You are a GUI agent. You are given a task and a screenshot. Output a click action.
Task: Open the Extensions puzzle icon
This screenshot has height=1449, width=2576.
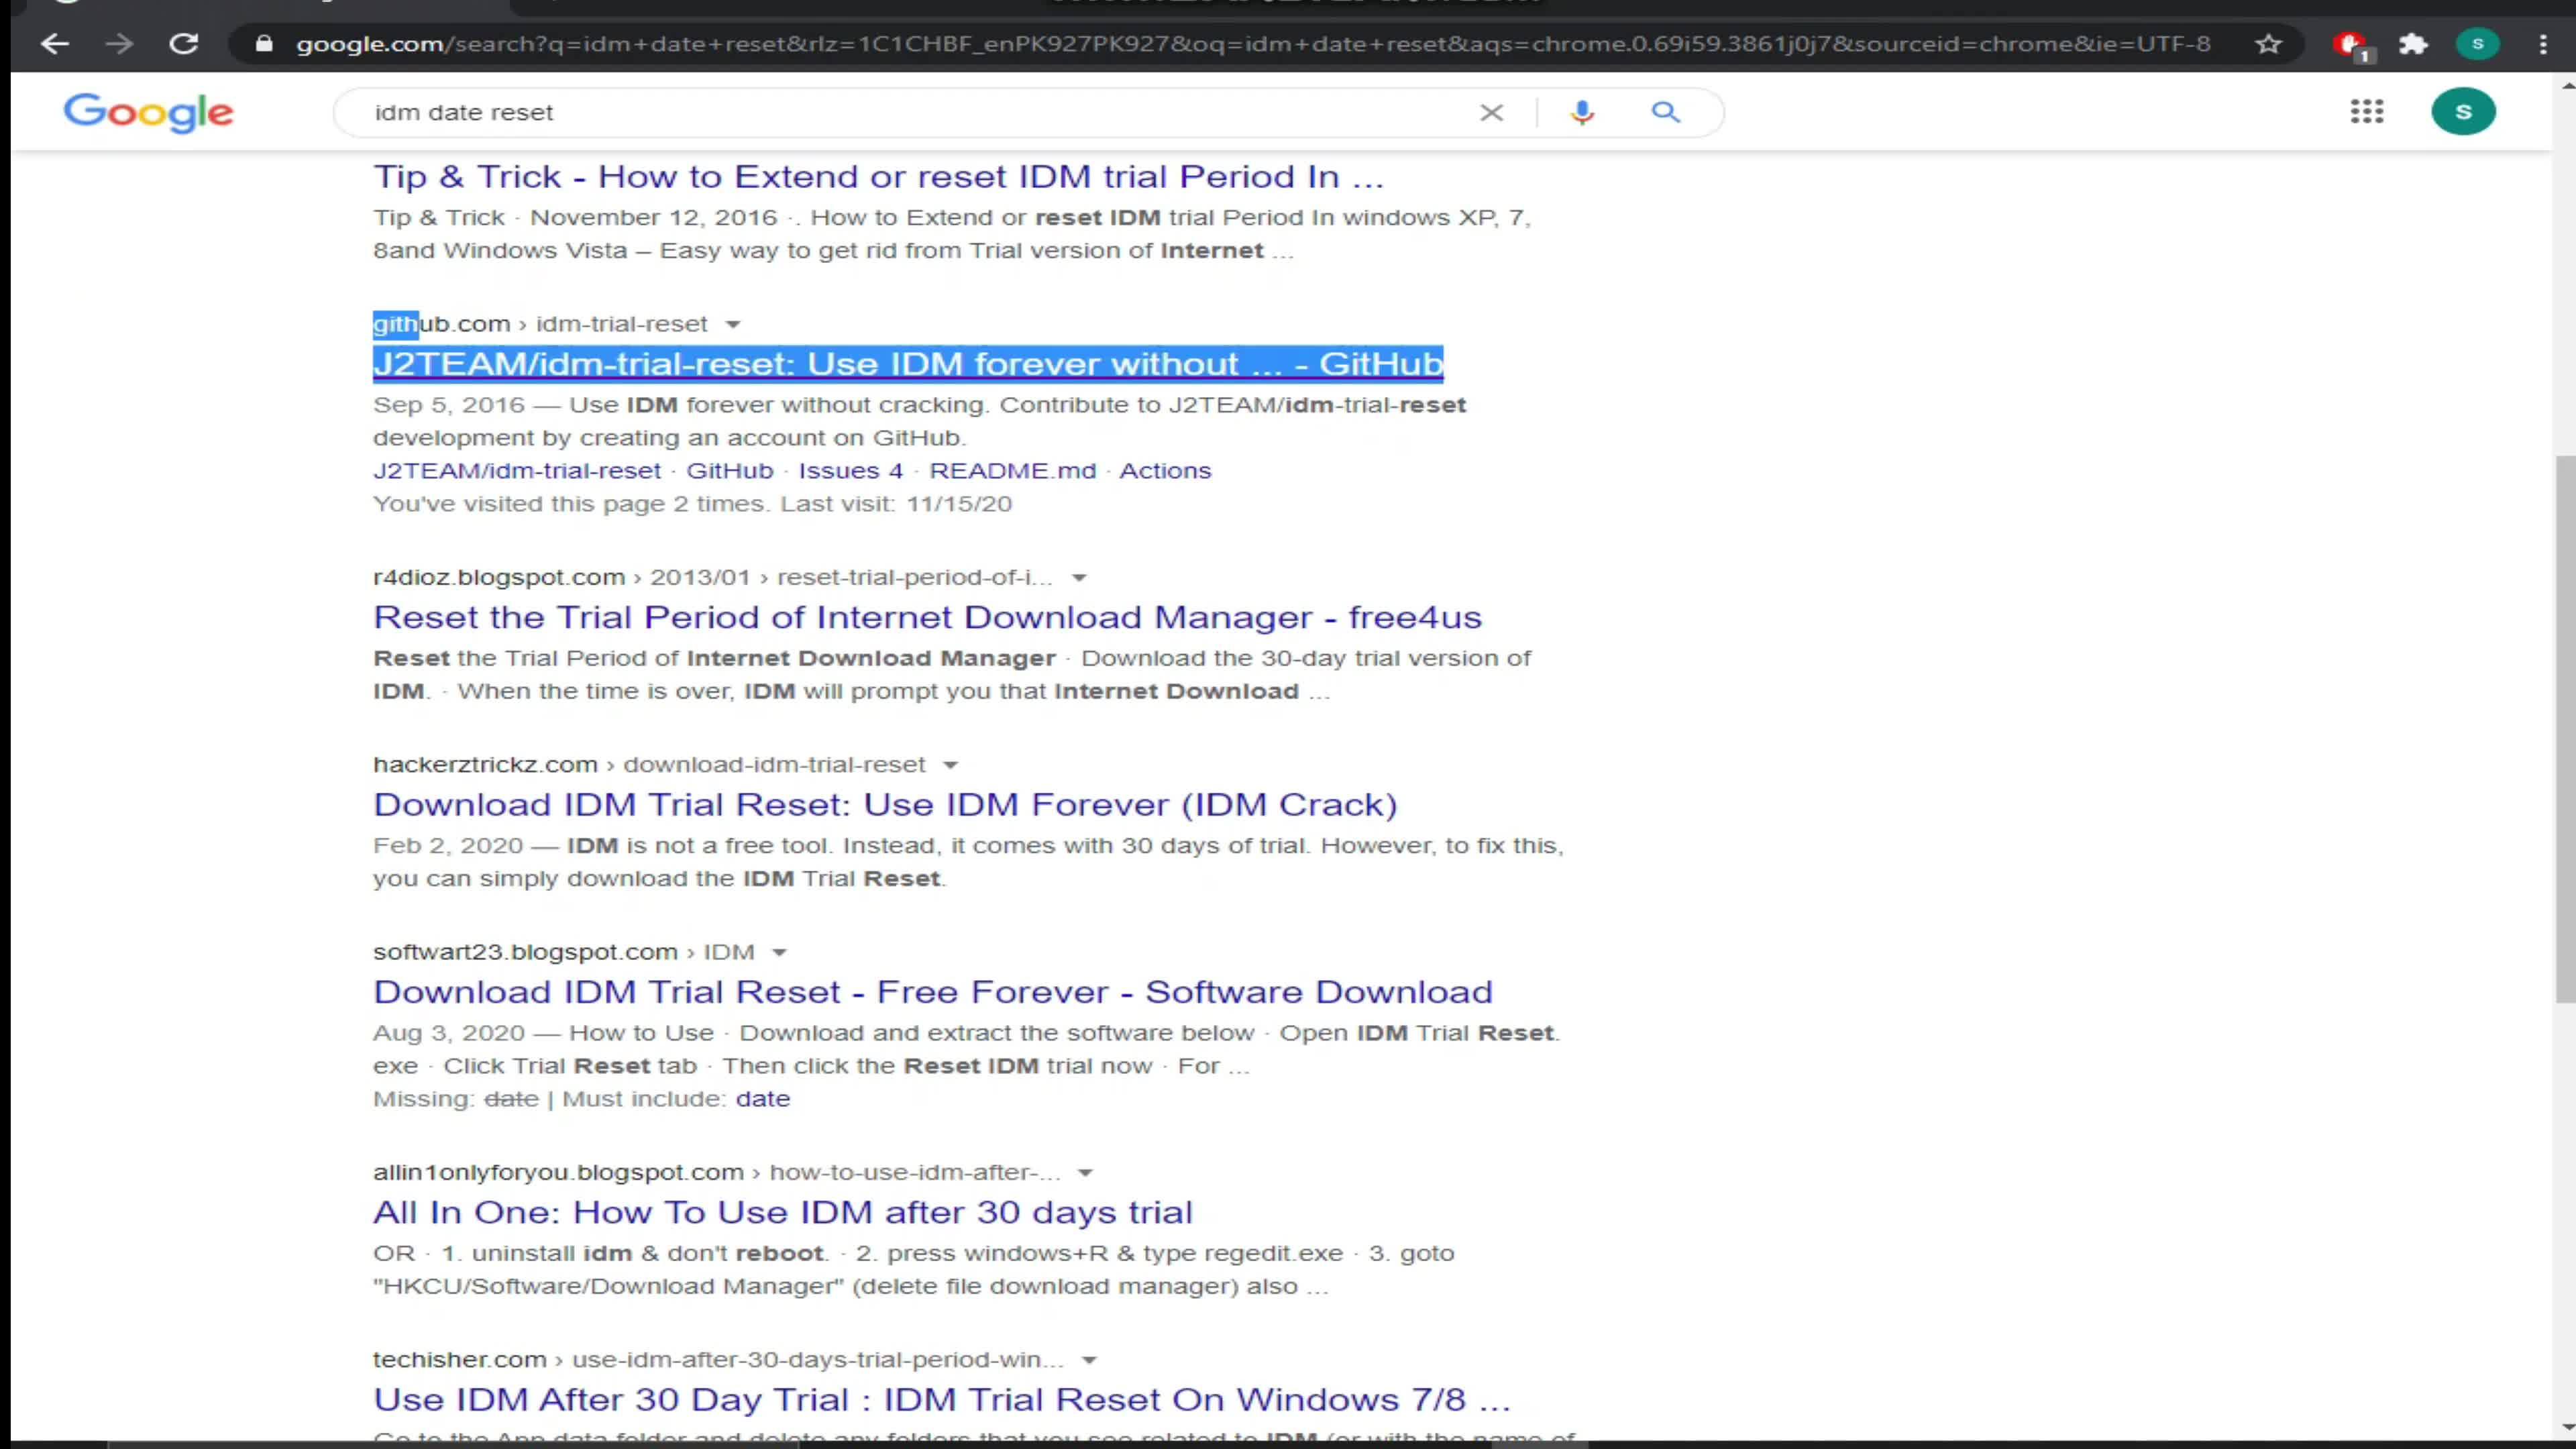click(2414, 44)
